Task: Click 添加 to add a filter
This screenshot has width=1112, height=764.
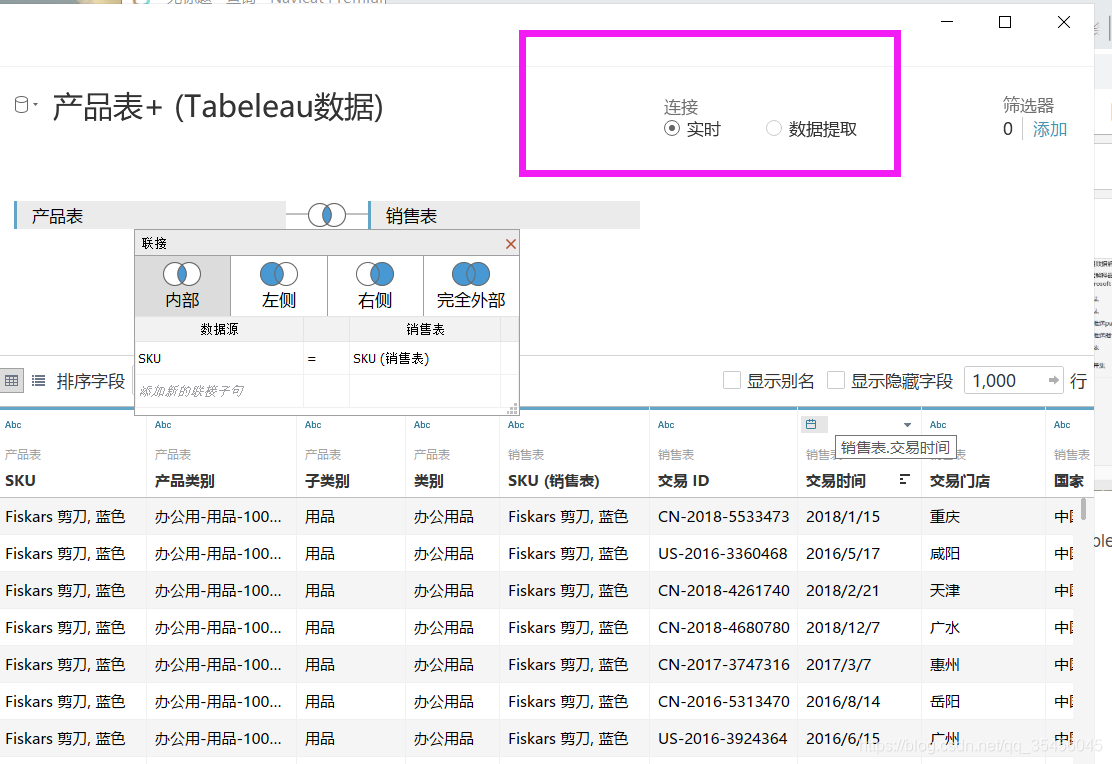Action: 1050,129
